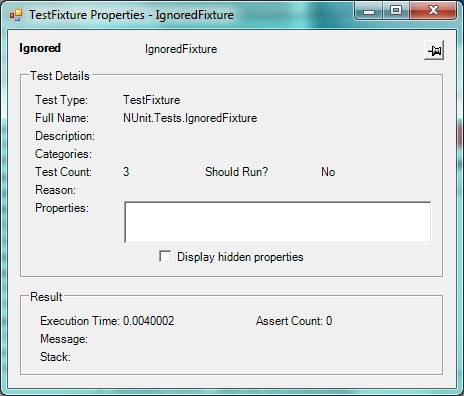Close the TestFixture Properties window
This screenshot has height=396, width=464.
click(433, 11)
